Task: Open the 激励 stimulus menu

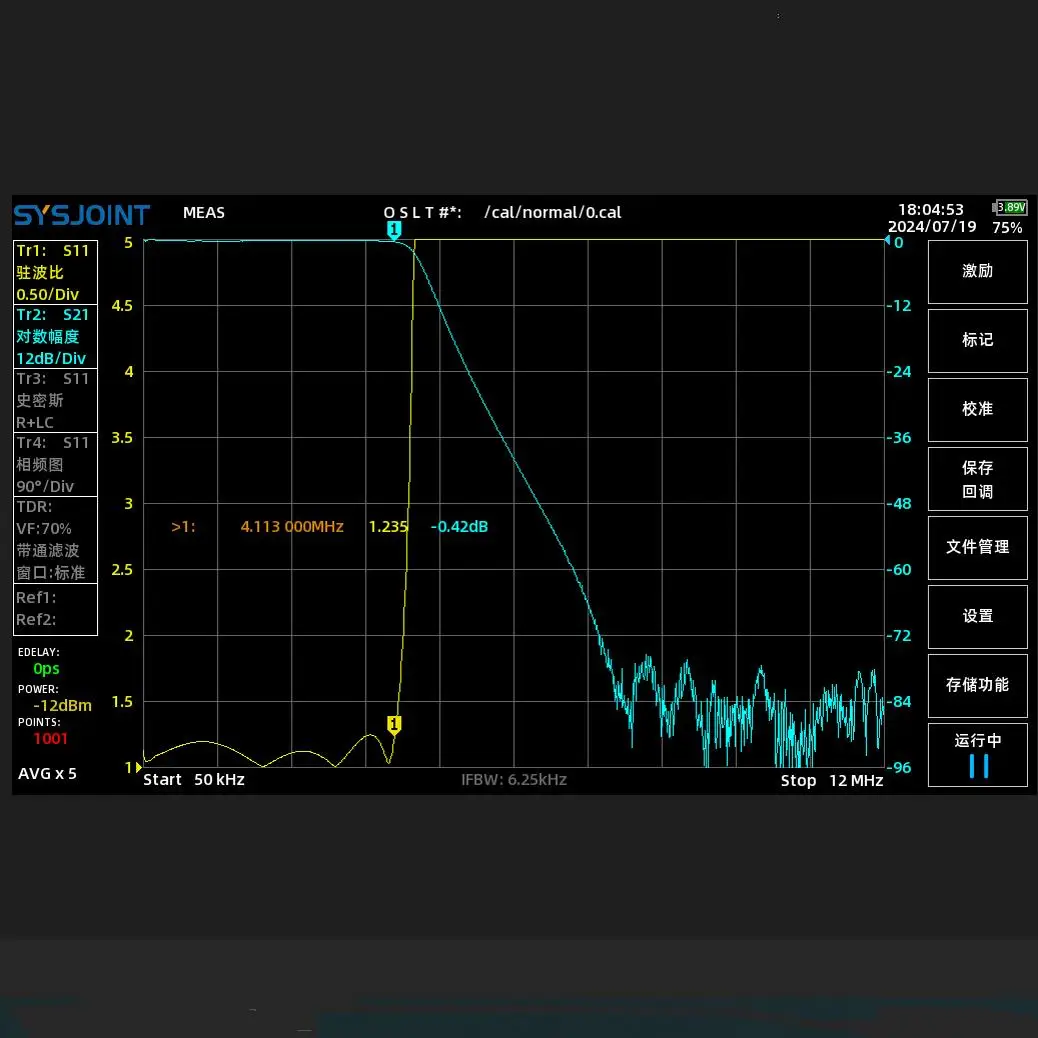Action: click(x=977, y=271)
